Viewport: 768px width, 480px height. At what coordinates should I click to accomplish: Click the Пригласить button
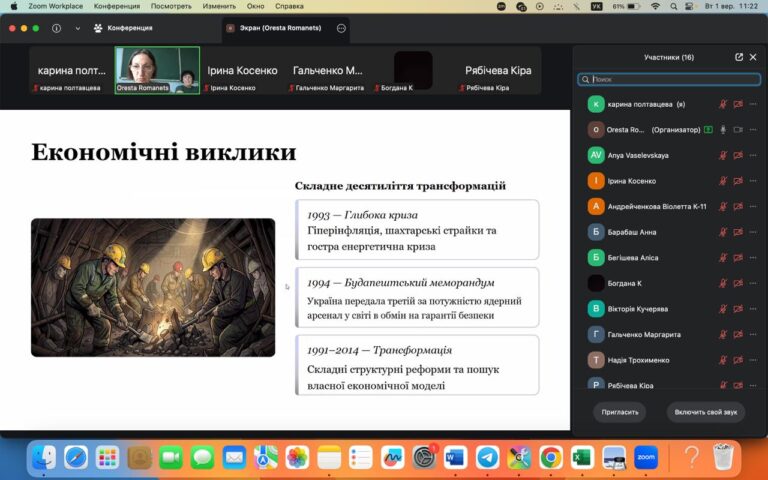[620, 412]
